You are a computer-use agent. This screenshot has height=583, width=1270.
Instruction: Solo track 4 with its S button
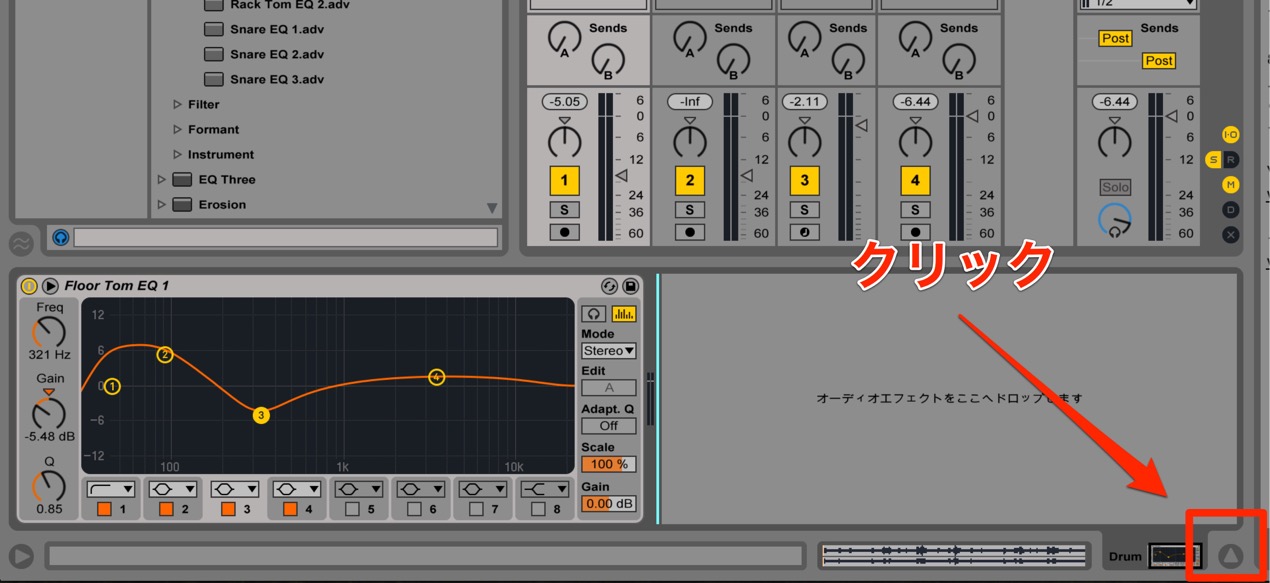pos(915,210)
